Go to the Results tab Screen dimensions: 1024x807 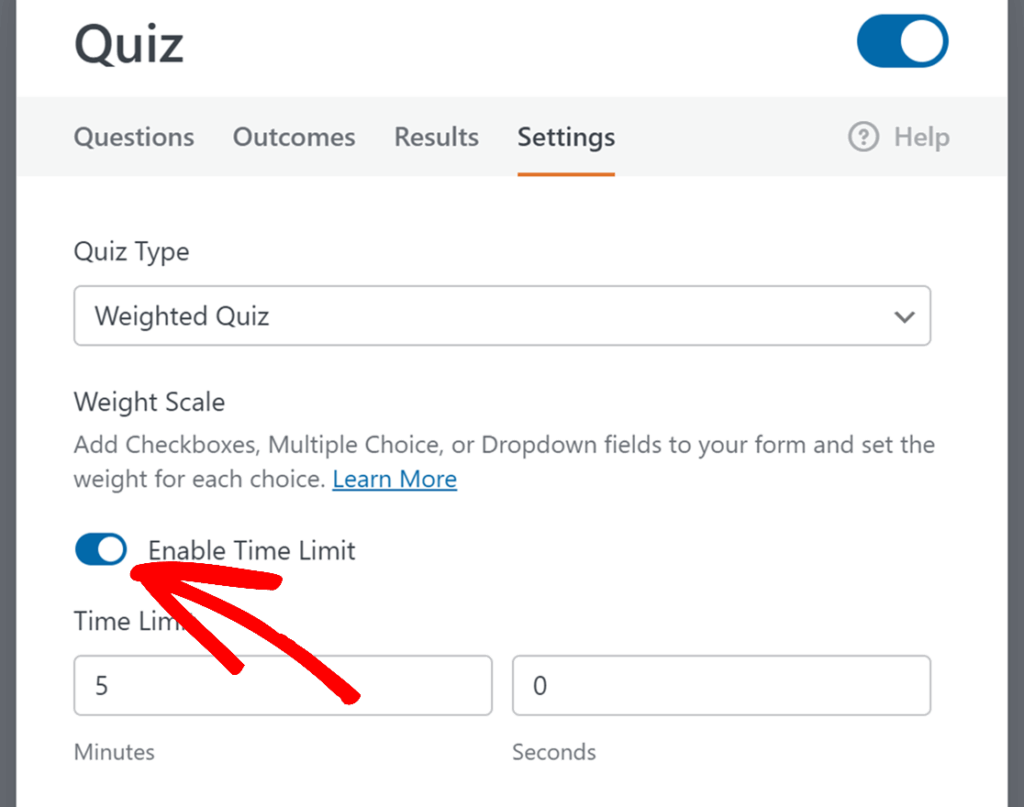click(436, 137)
